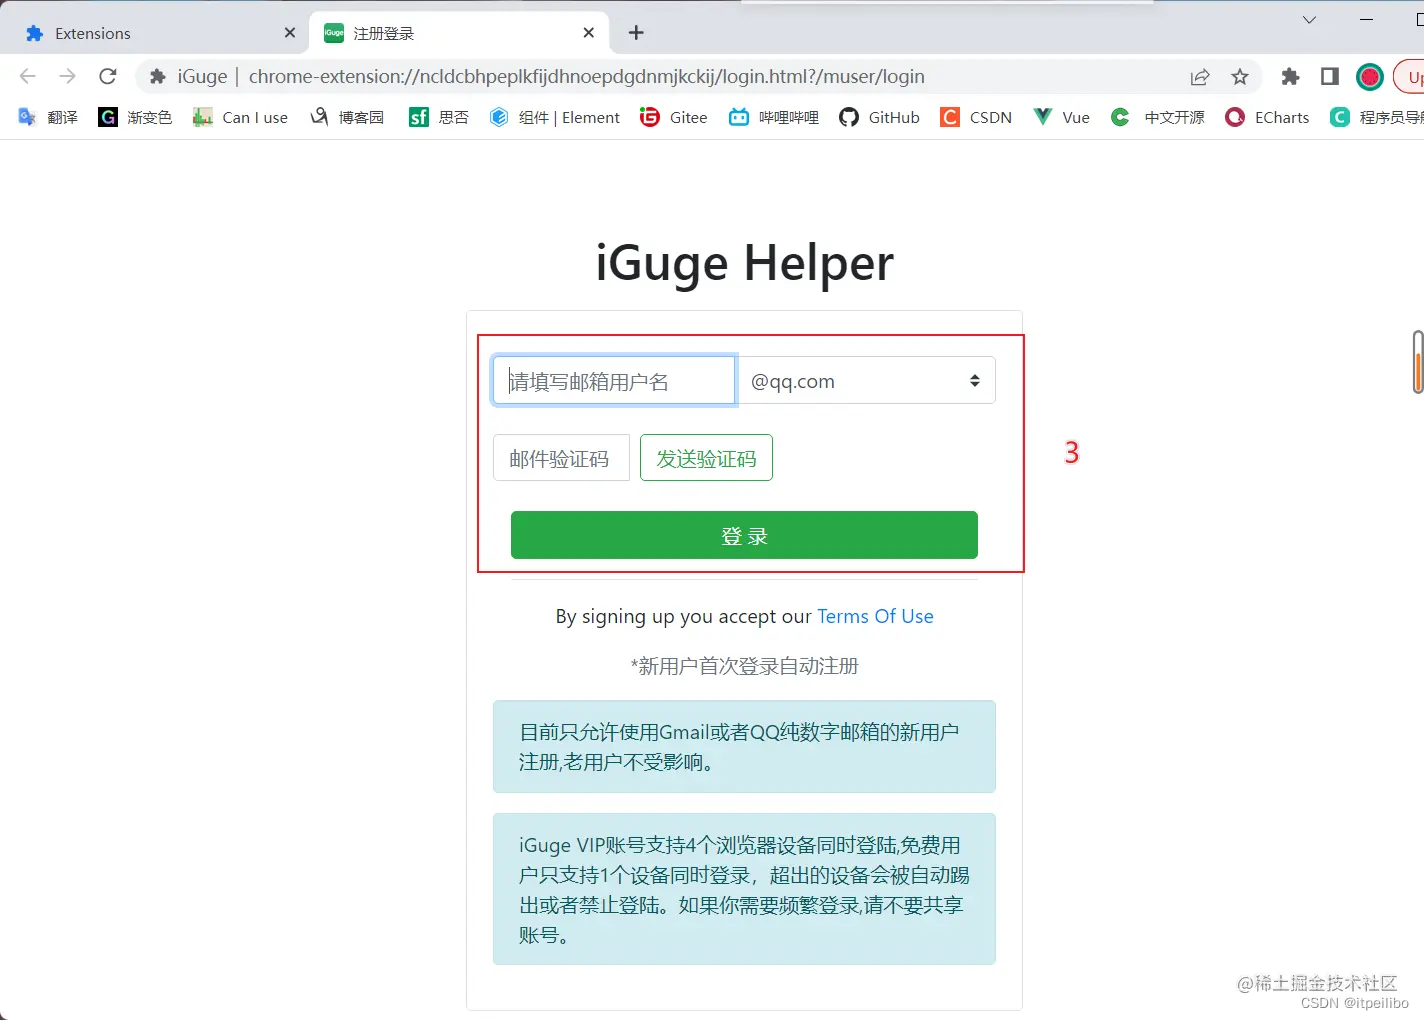Click the Extensions puzzle icon
Screen dimensions: 1424x1020
(1290, 76)
